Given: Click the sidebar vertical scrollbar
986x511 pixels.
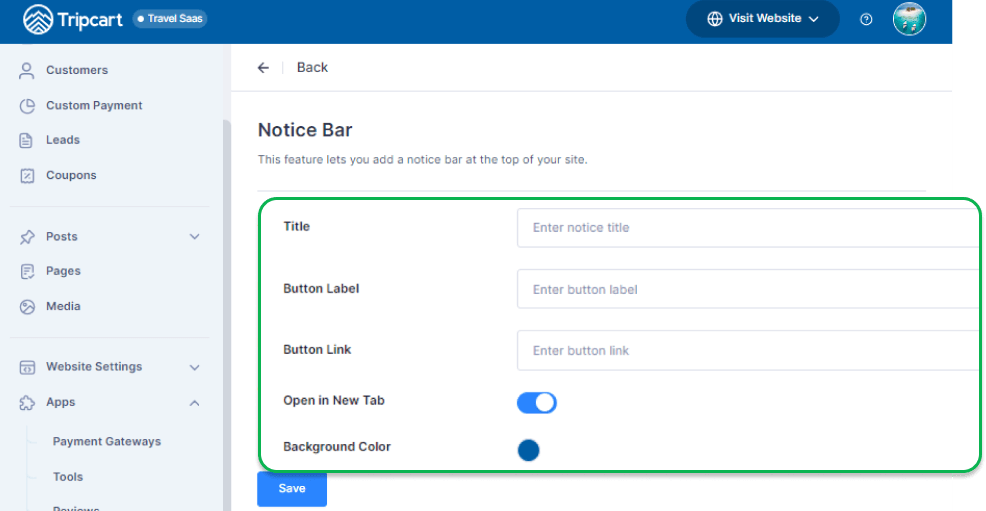Looking at the screenshot, I should coord(227,314).
